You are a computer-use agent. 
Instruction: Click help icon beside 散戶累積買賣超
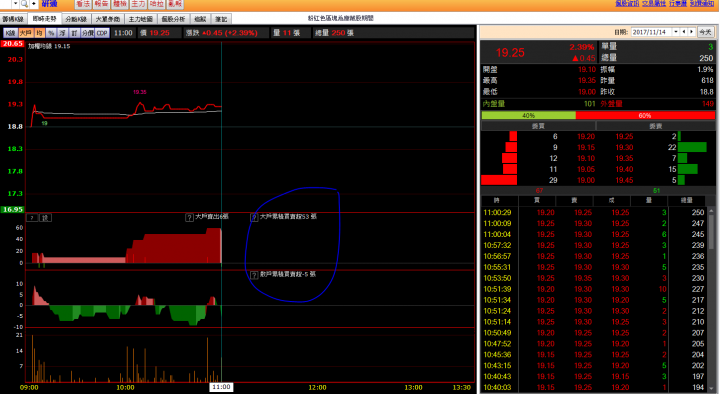click(x=254, y=275)
